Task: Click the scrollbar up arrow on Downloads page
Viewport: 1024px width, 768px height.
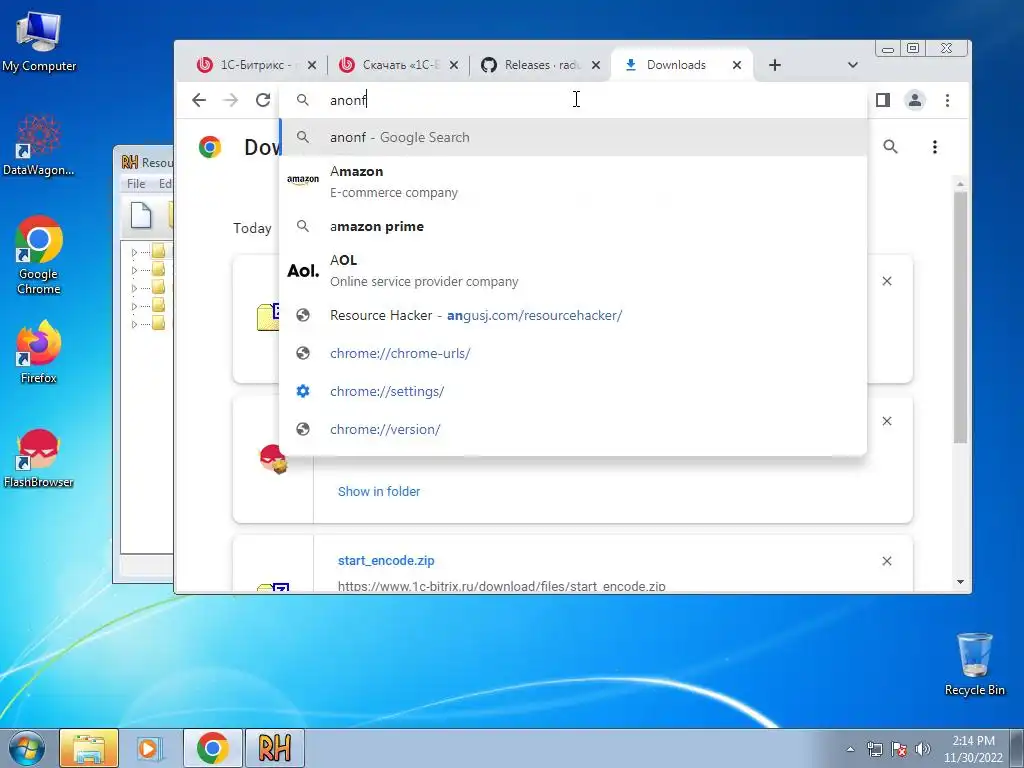Action: pyautogui.click(x=959, y=184)
